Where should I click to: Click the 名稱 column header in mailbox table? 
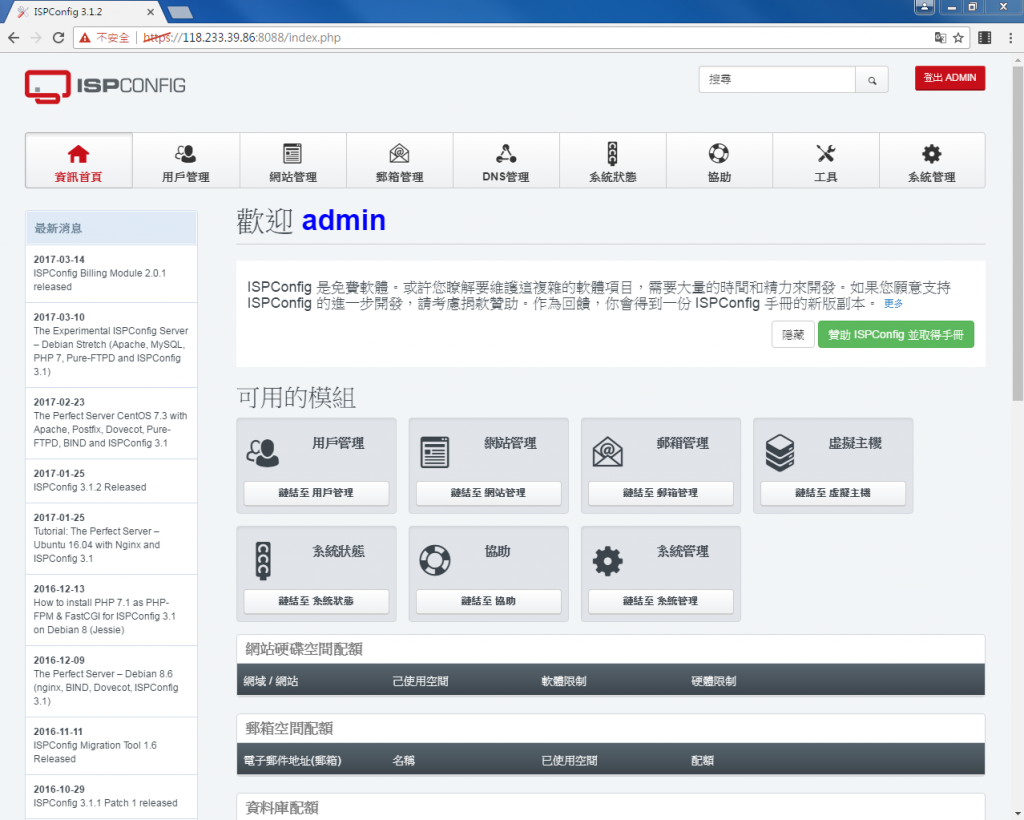pos(403,761)
